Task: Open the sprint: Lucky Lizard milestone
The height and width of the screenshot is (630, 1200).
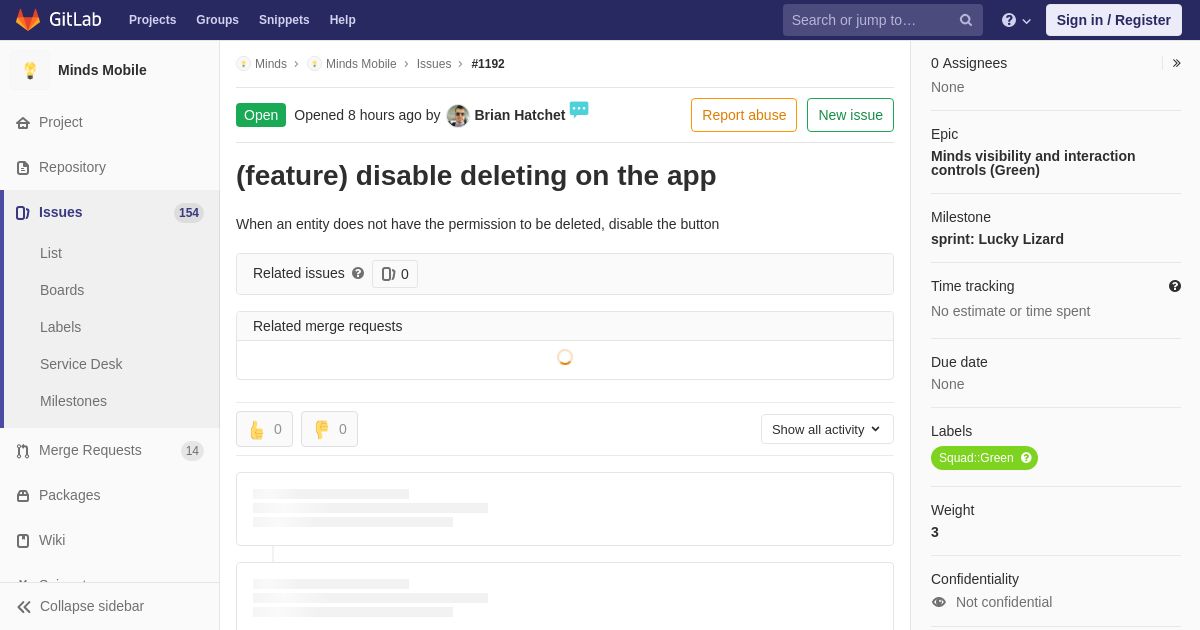Action: [x=997, y=239]
